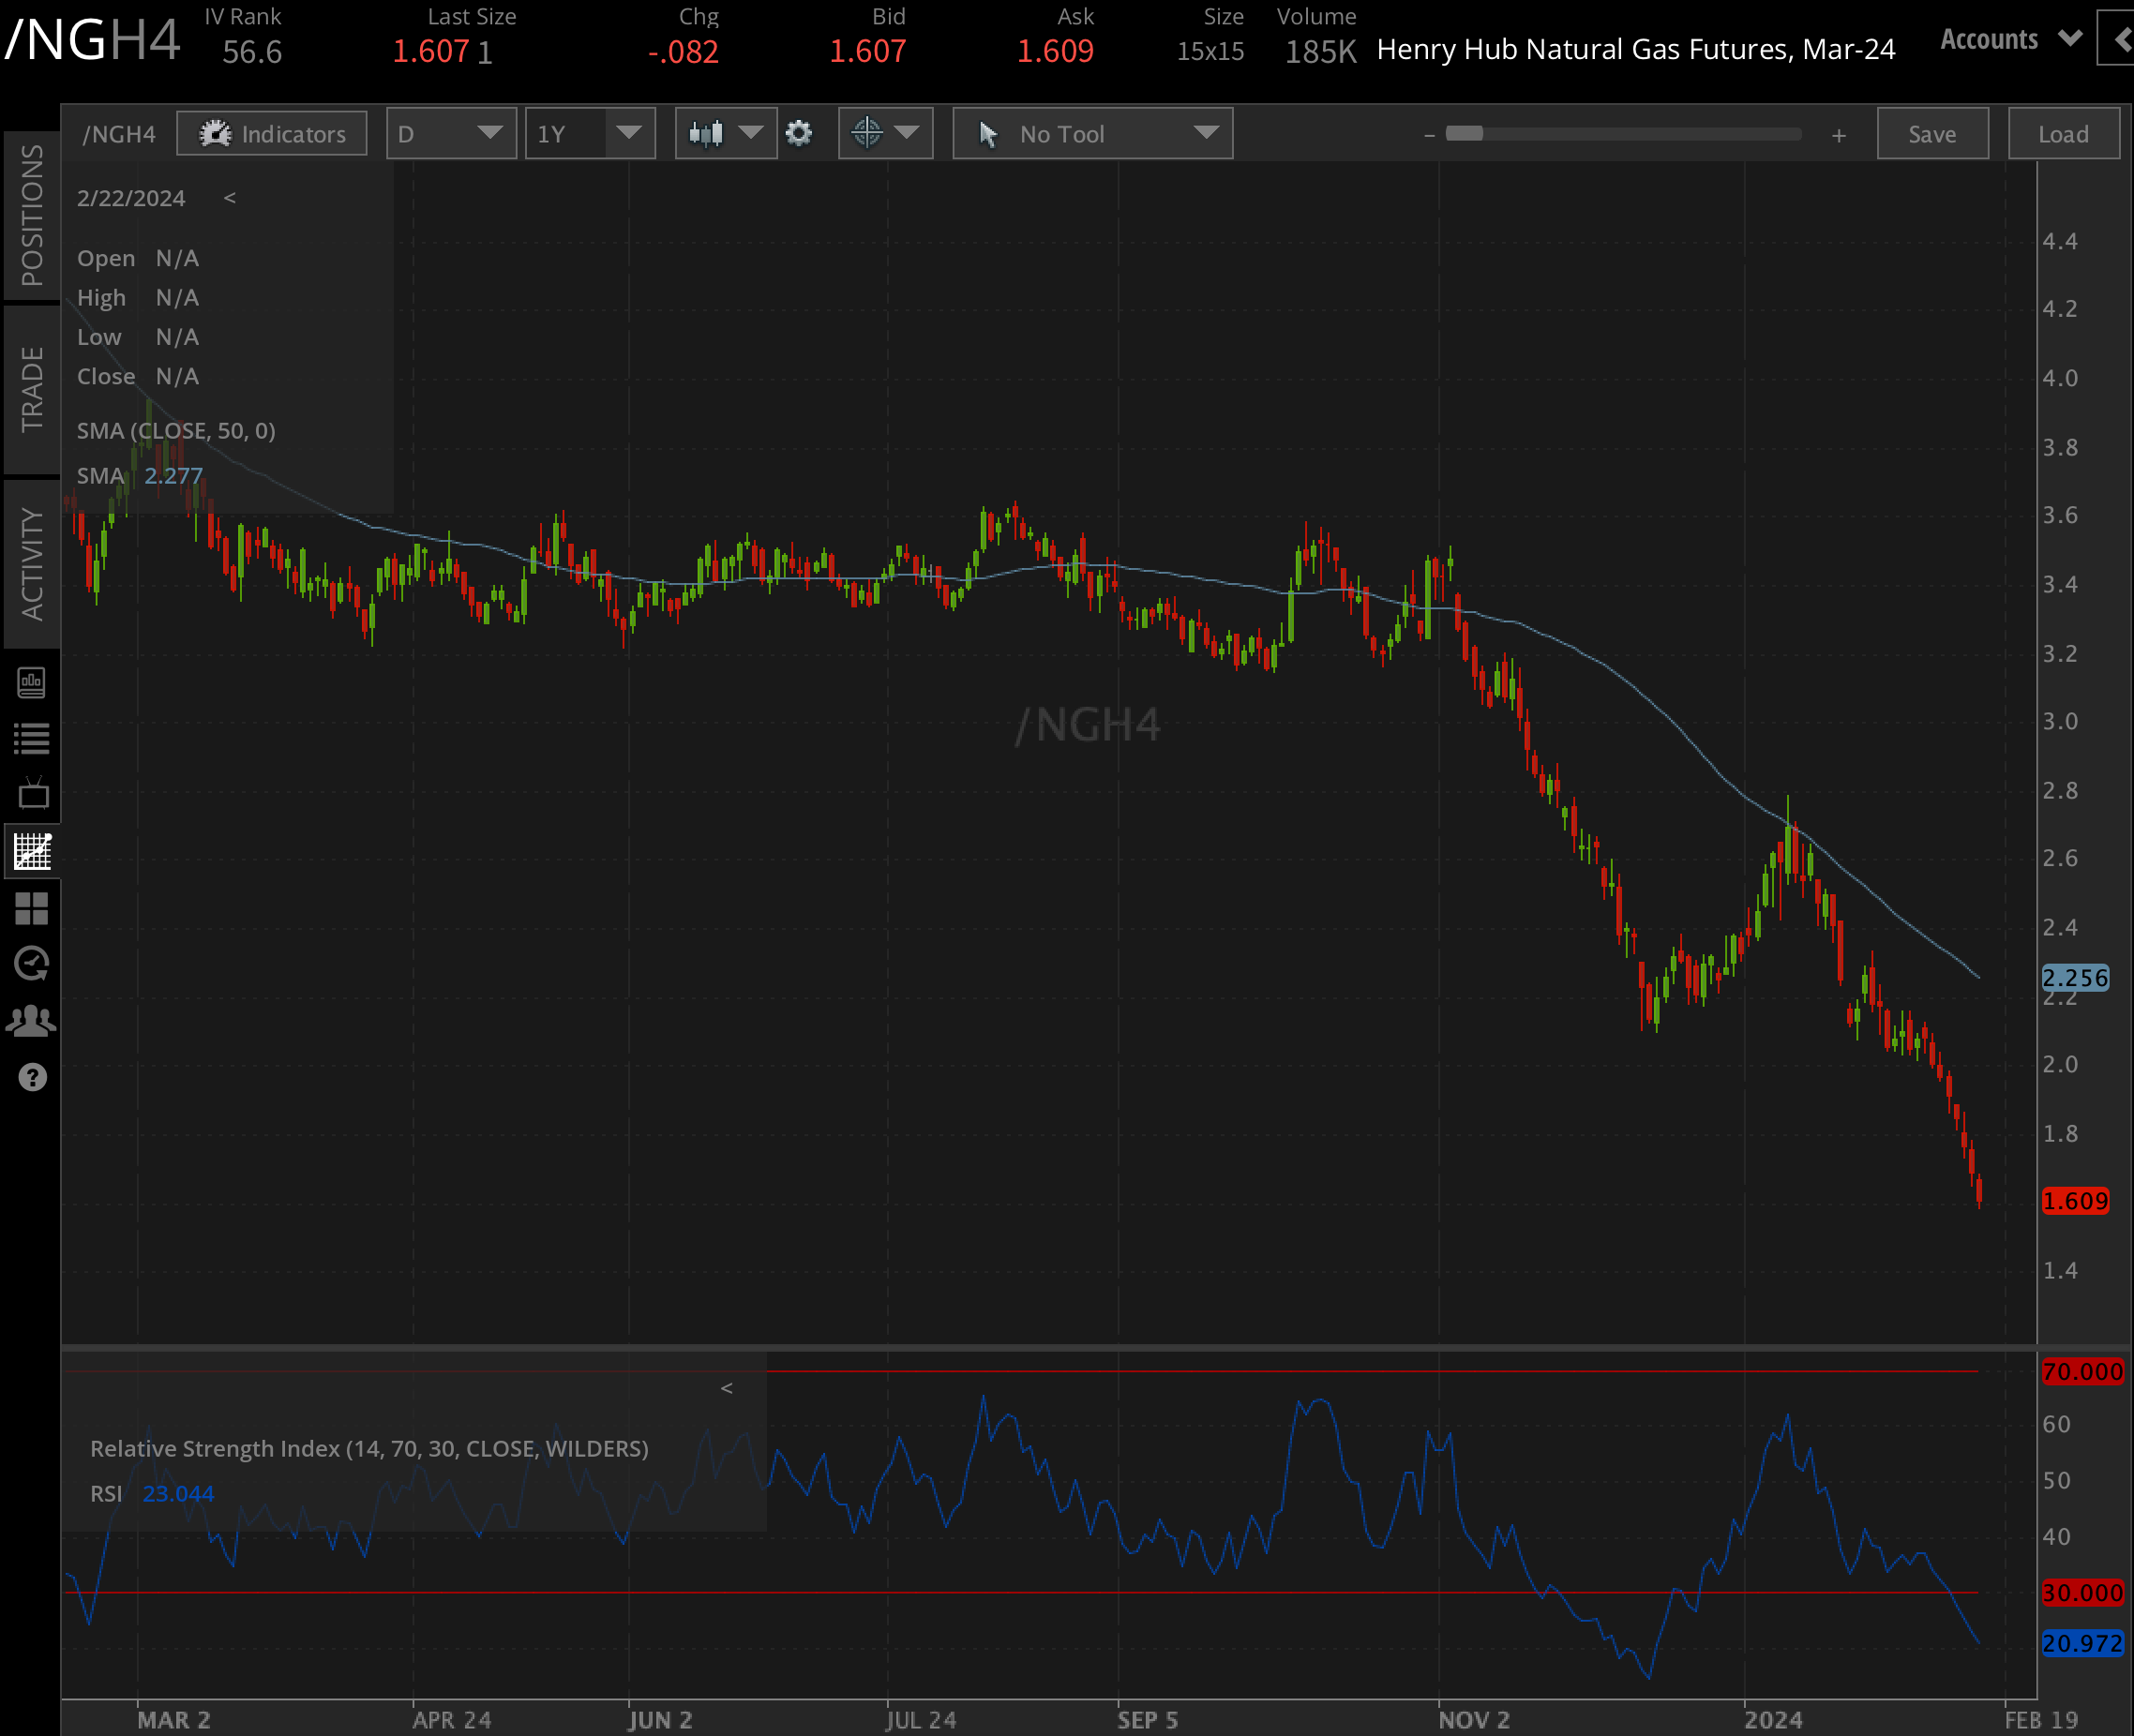
Task: Open the flexible grid four-squares icon
Action: [33, 909]
